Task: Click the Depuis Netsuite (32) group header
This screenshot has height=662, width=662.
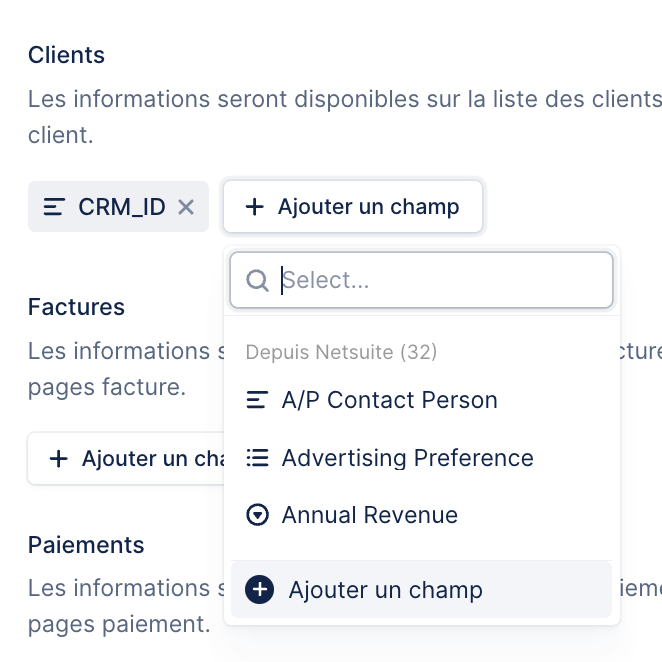Action: click(341, 352)
